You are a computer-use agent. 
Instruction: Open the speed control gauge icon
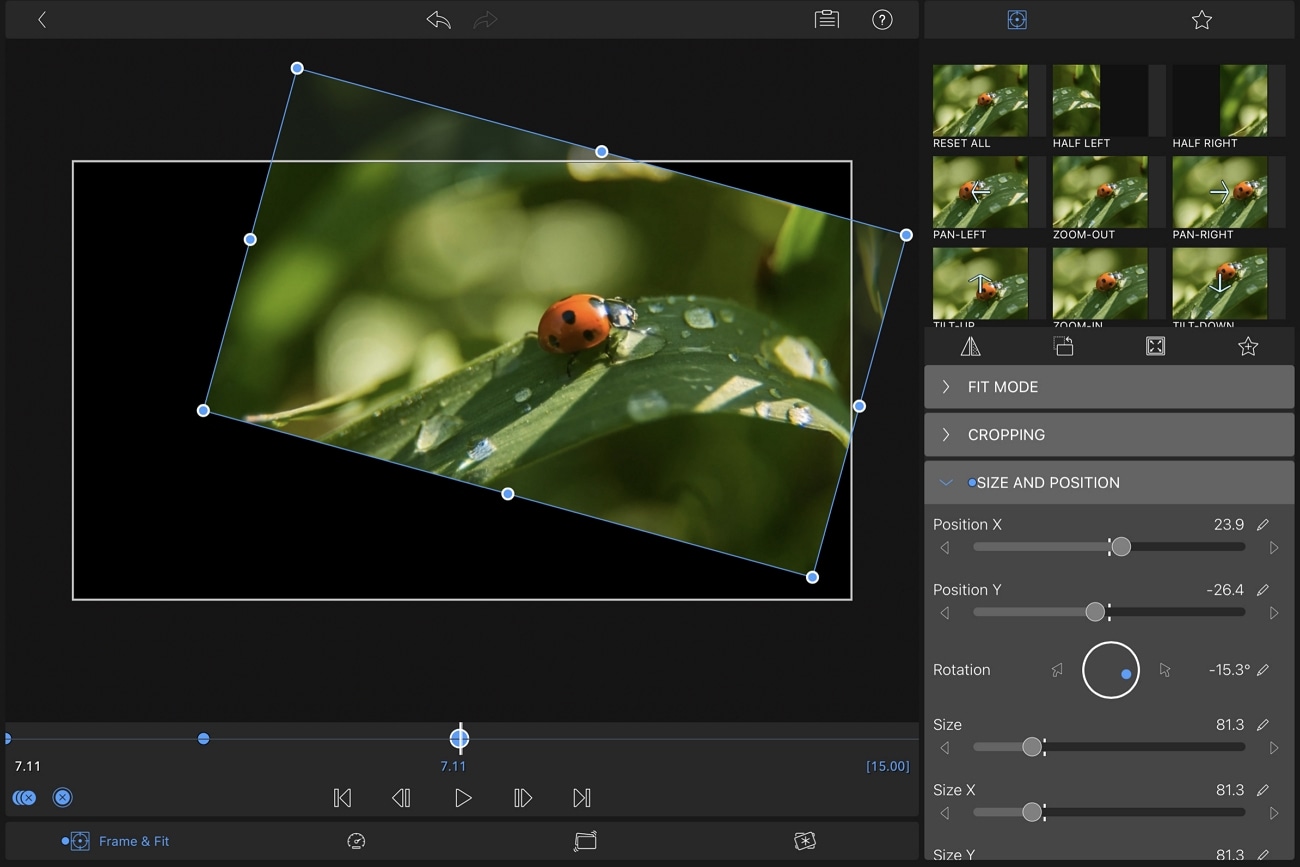(x=356, y=841)
